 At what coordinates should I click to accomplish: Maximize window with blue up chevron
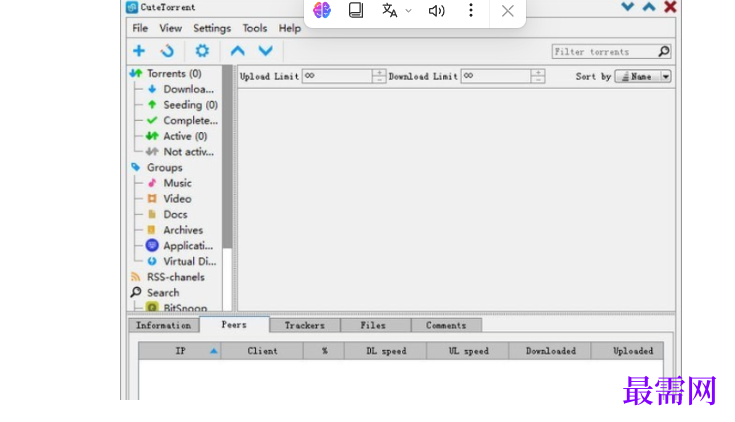(649, 7)
